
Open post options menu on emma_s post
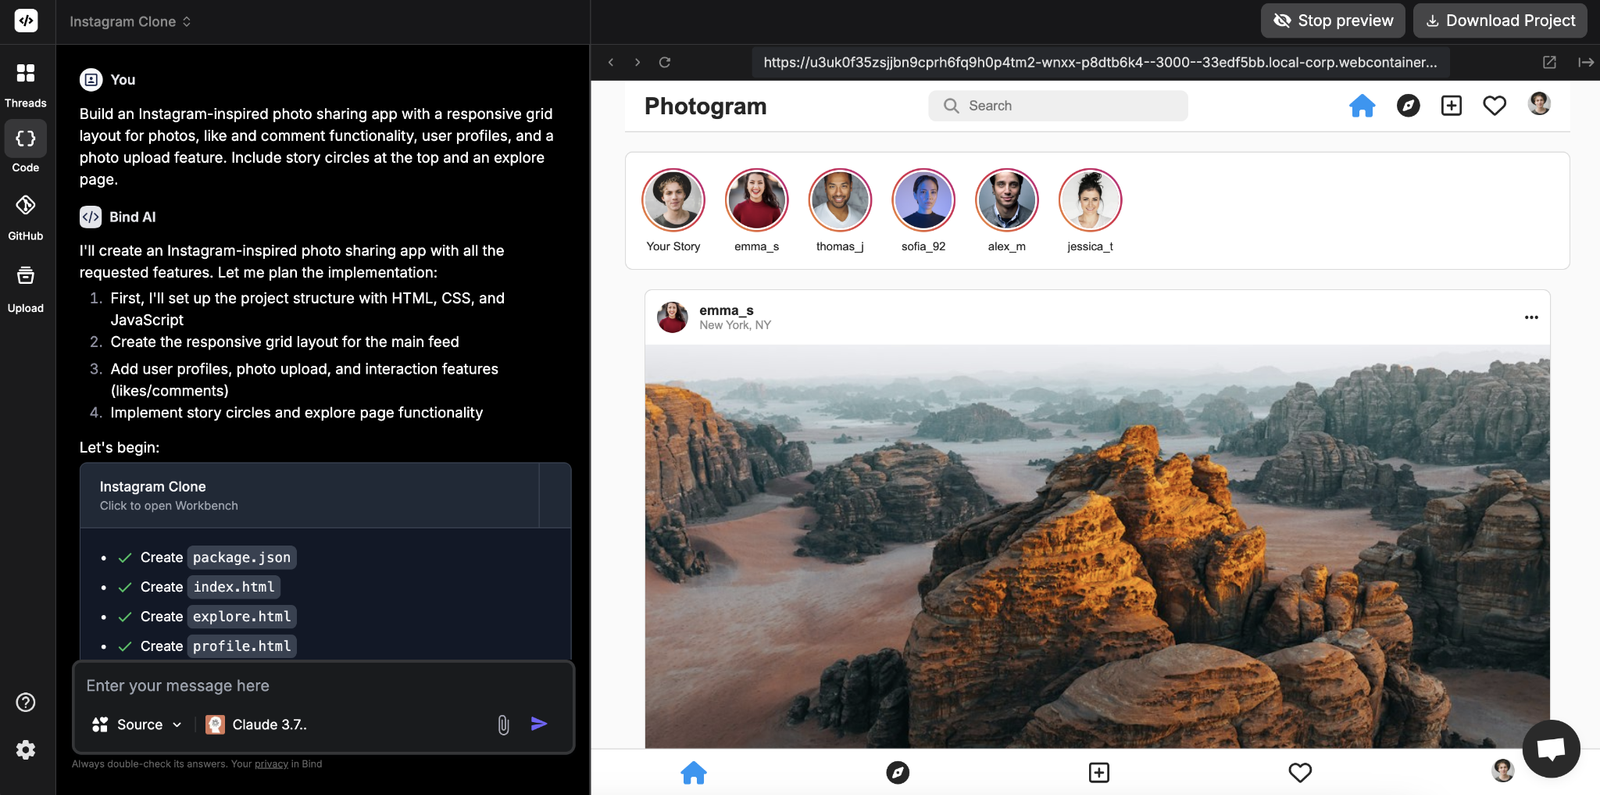1530,317
